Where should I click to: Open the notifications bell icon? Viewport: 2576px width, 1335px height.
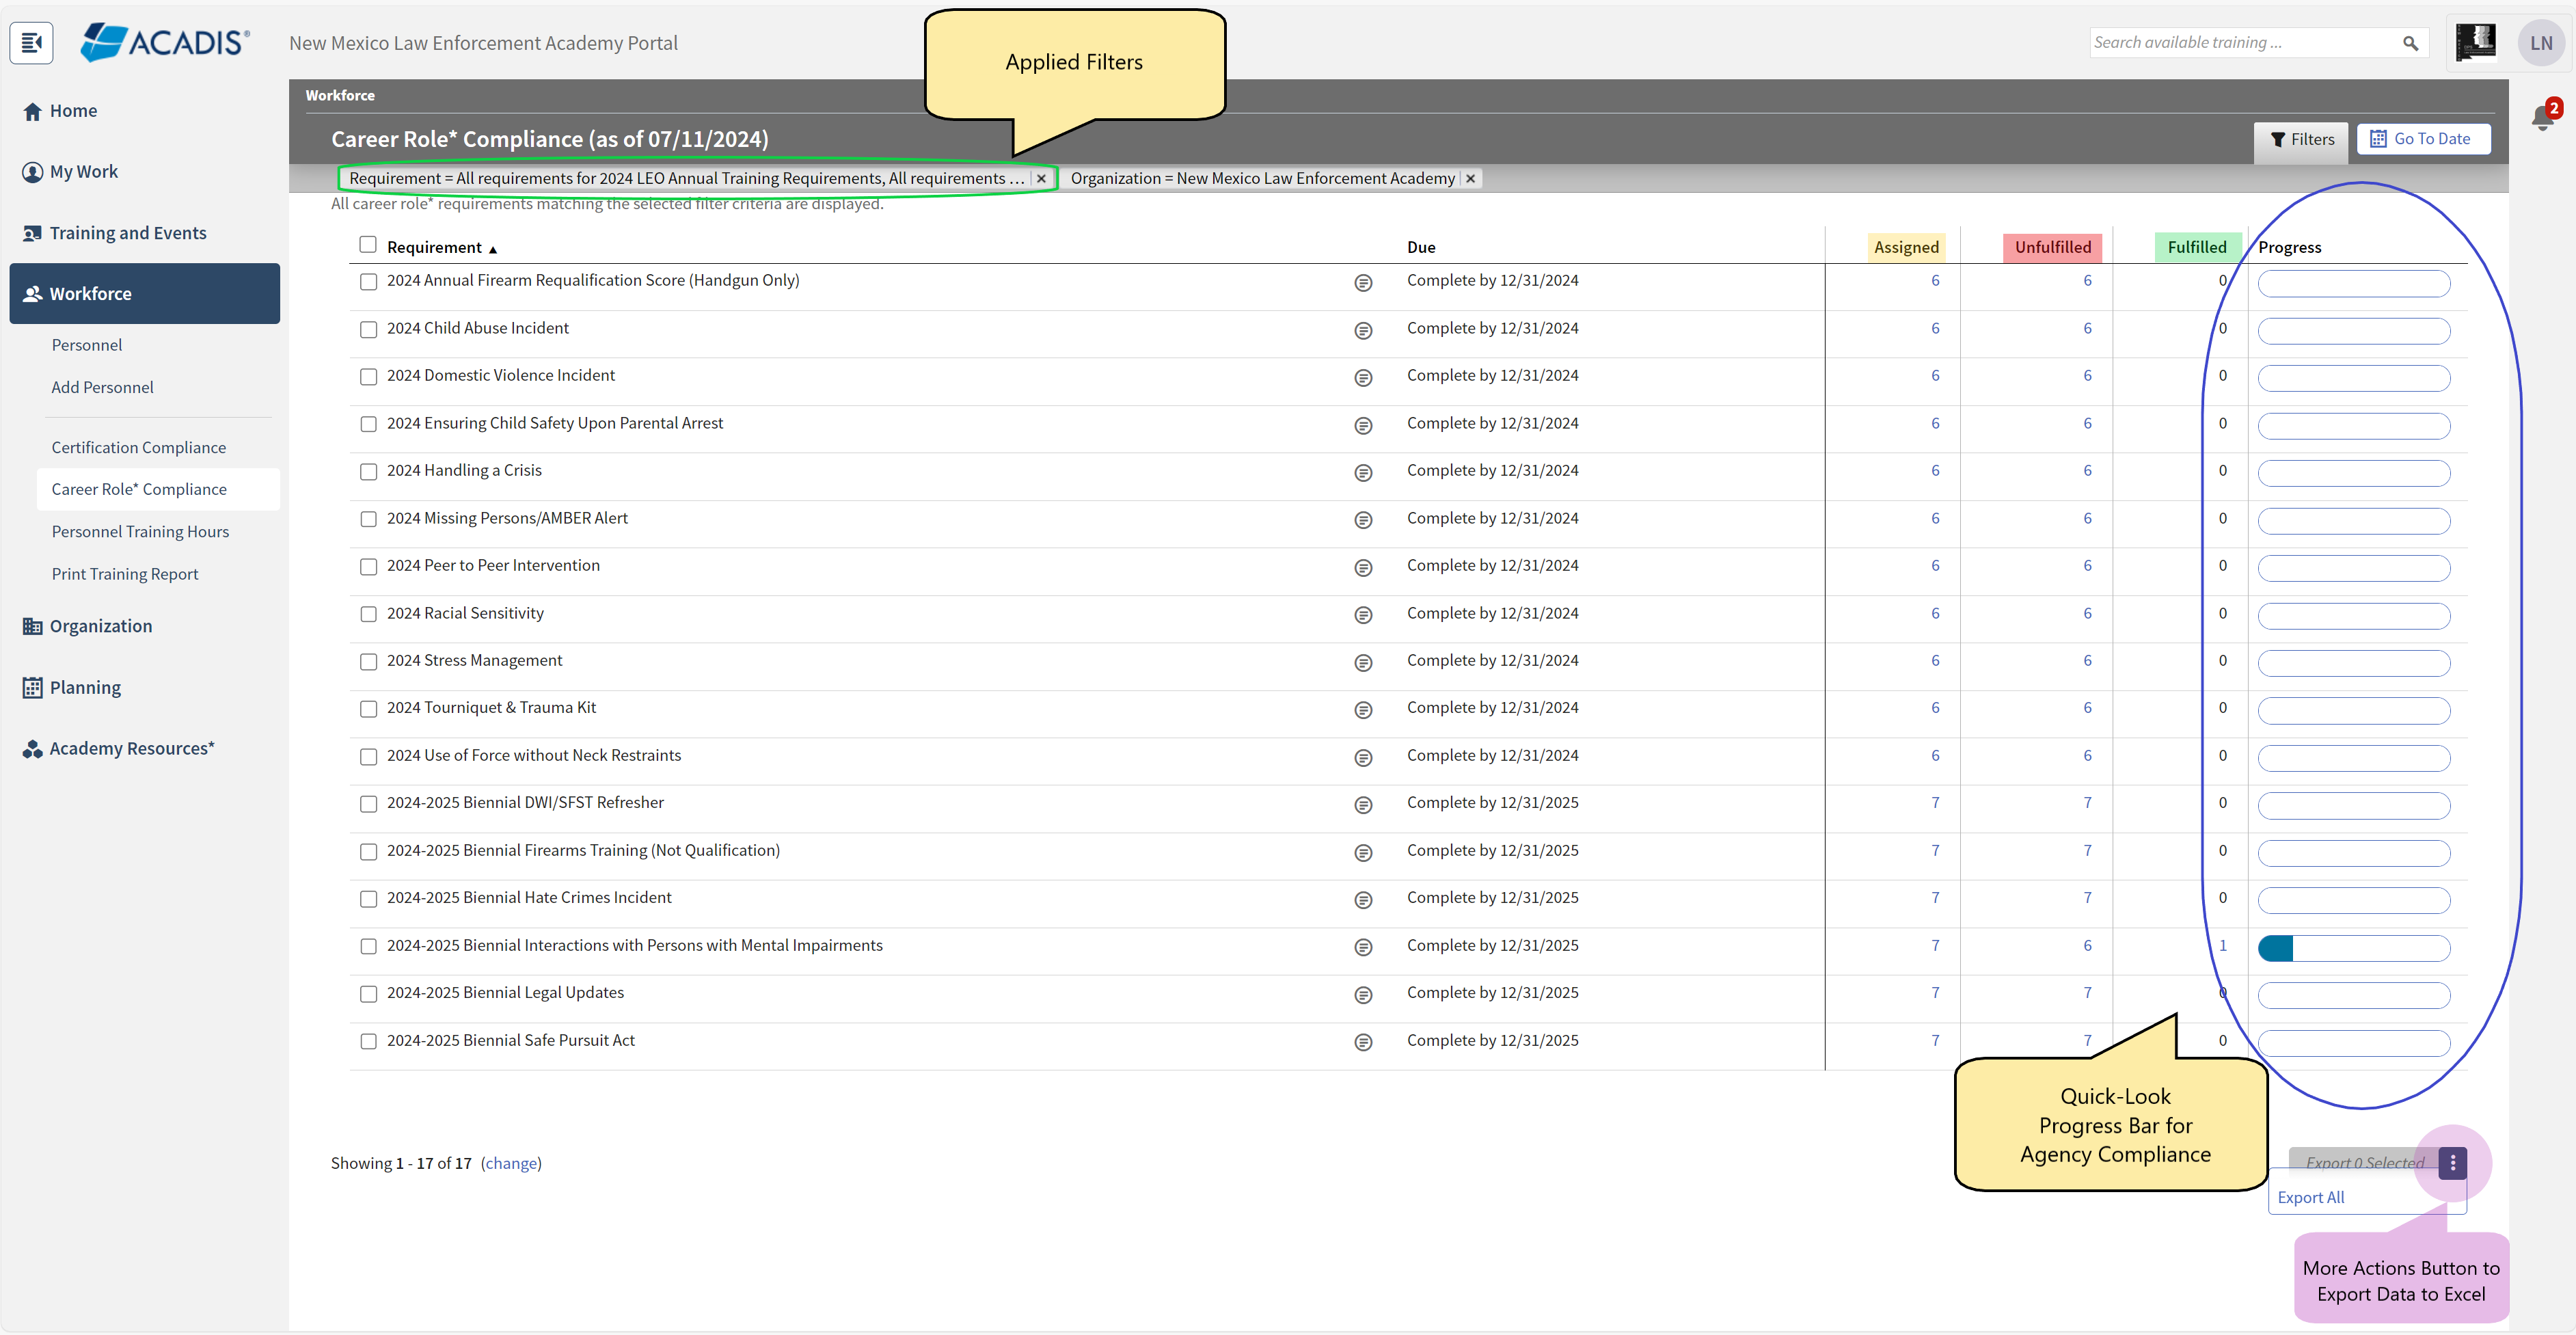(2543, 119)
